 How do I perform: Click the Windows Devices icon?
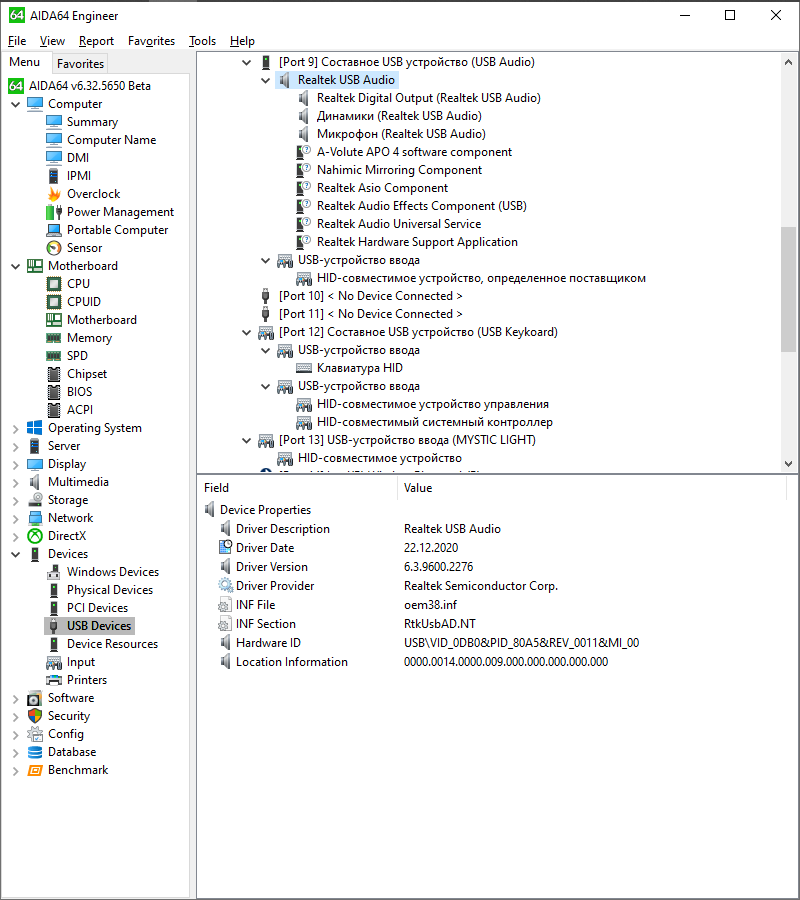coord(54,572)
